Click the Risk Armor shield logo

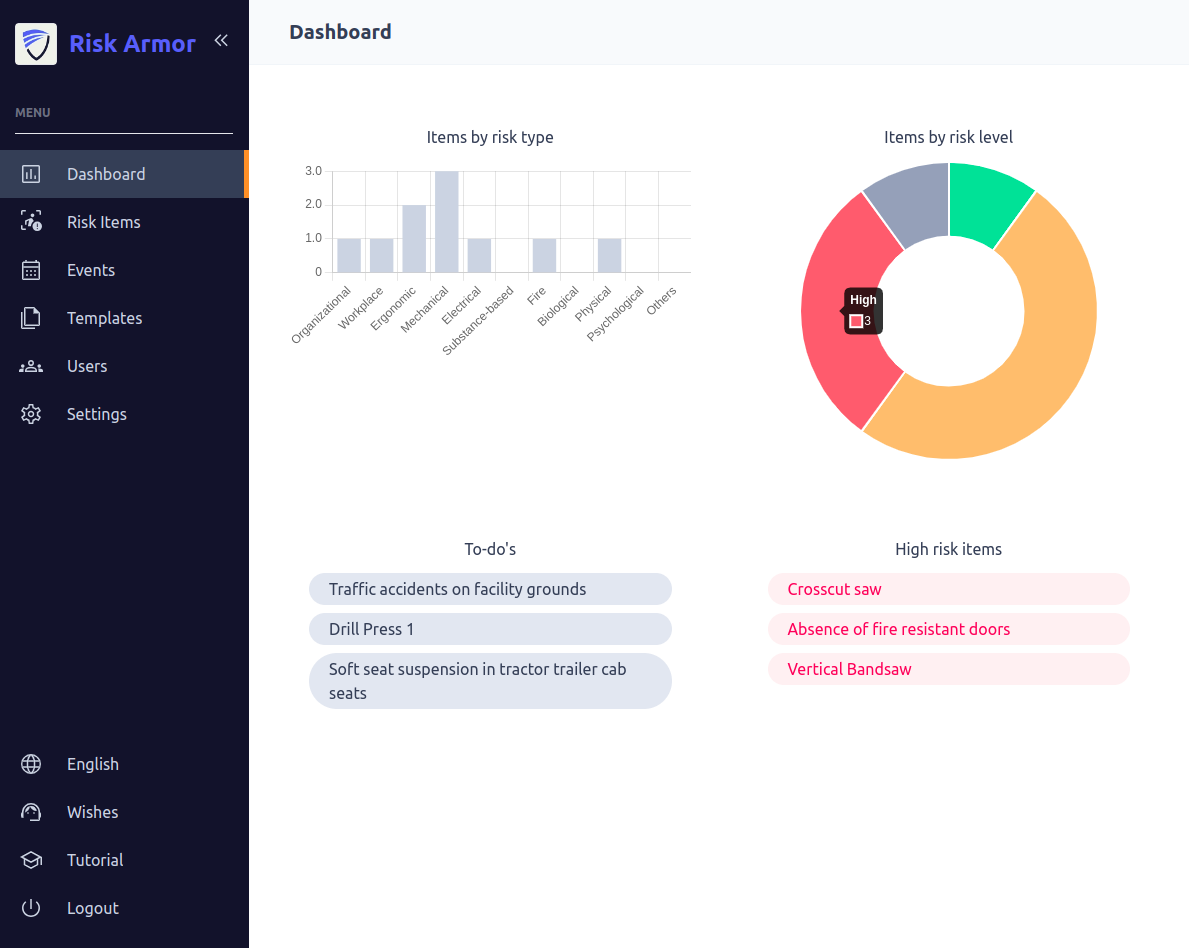pyautogui.click(x=36, y=44)
